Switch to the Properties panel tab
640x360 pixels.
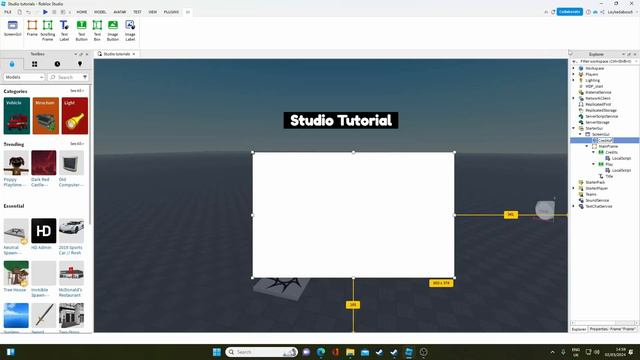coord(612,329)
